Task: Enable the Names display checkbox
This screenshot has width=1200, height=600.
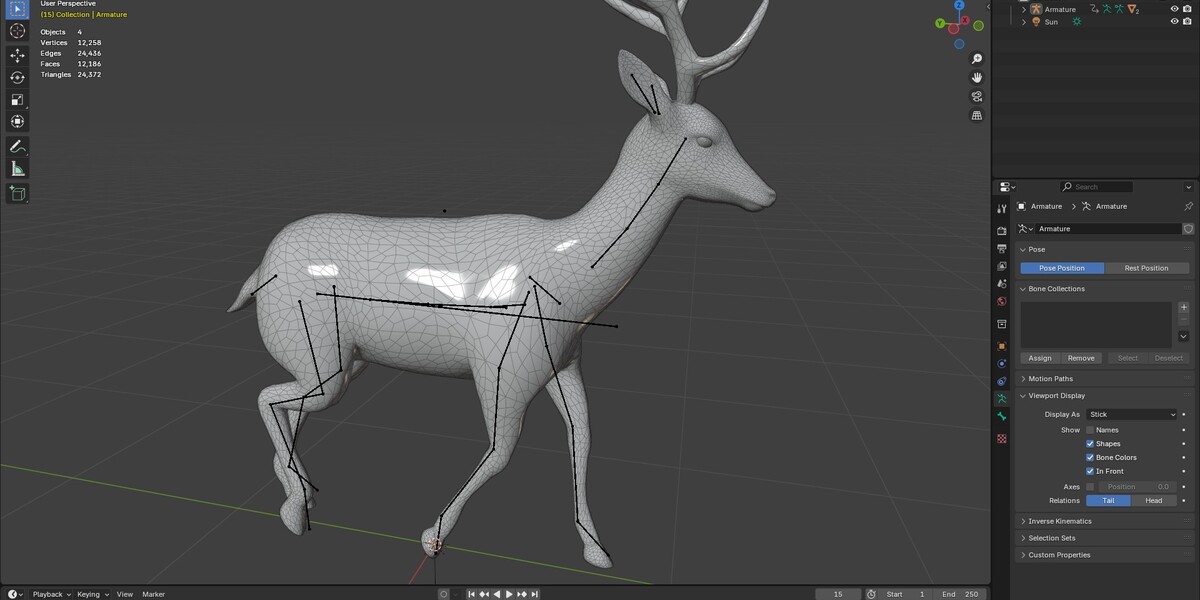Action: tap(1090, 430)
